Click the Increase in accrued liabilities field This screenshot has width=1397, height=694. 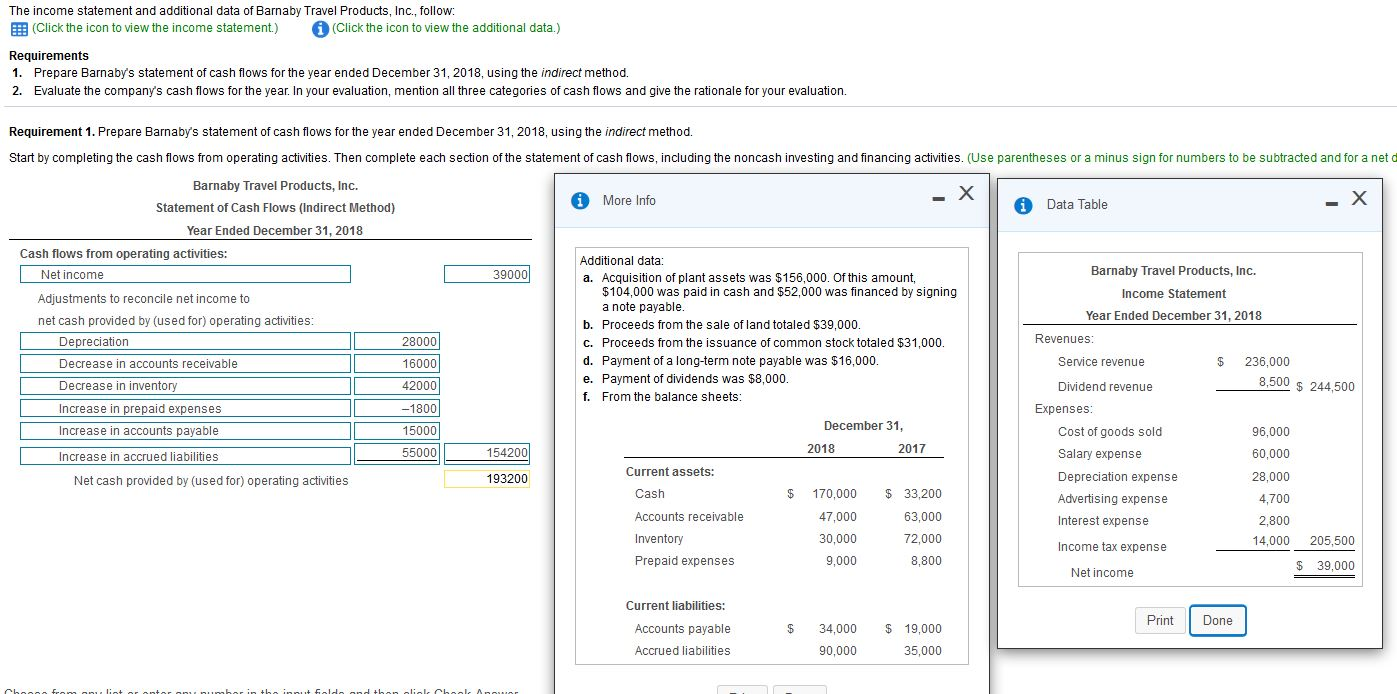pos(396,453)
